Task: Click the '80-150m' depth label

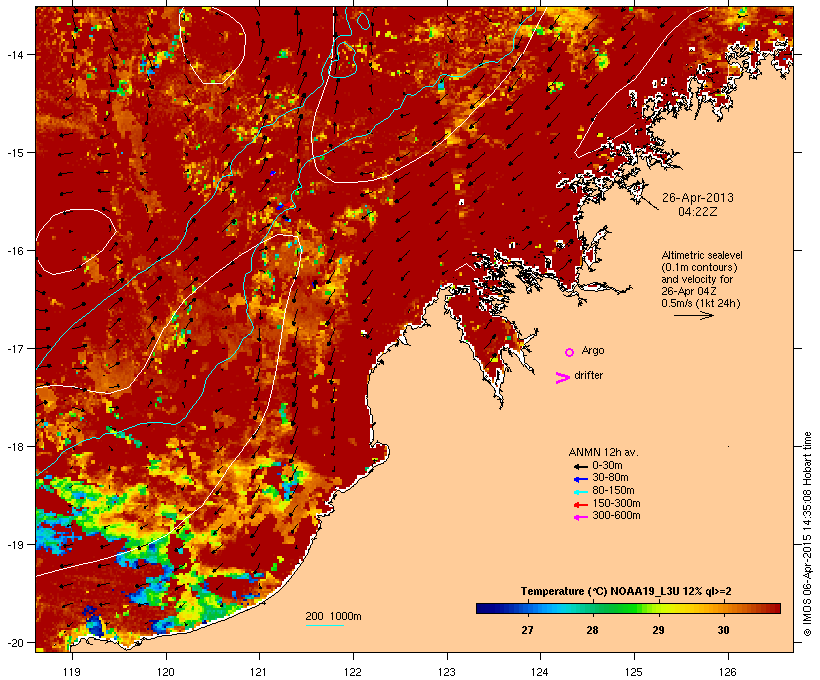Action: point(613,491)
